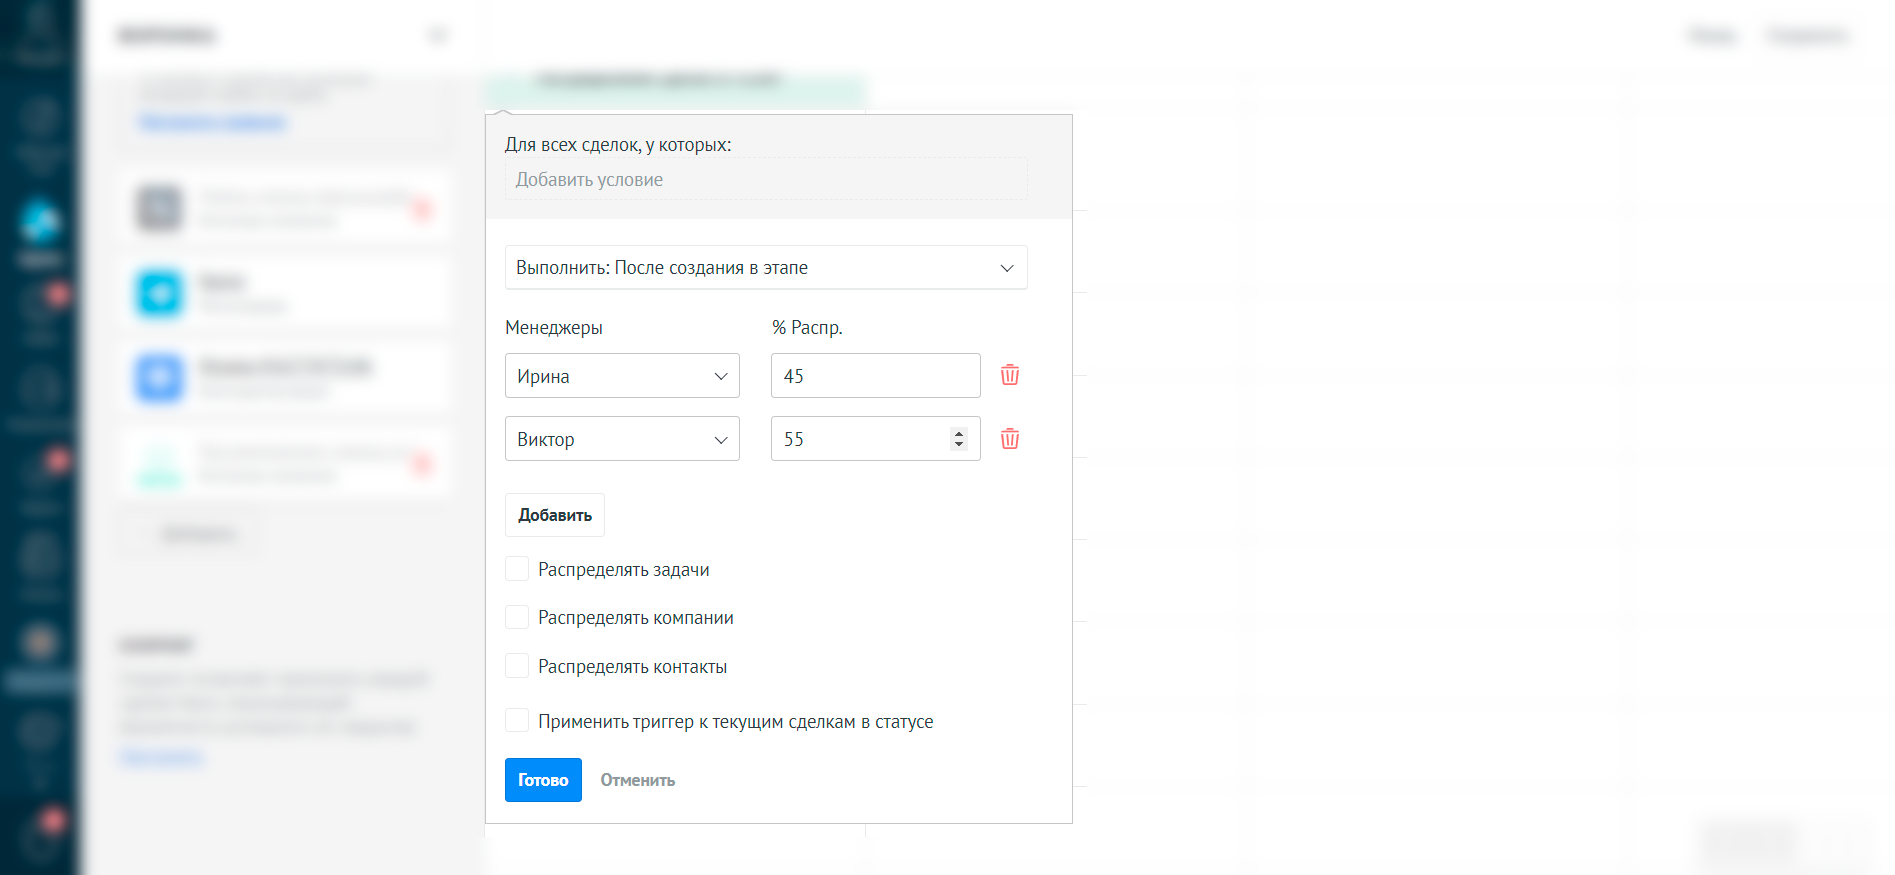Click Добавить button to add manager
Screen dimensions: 1895x875
[554, 515]
